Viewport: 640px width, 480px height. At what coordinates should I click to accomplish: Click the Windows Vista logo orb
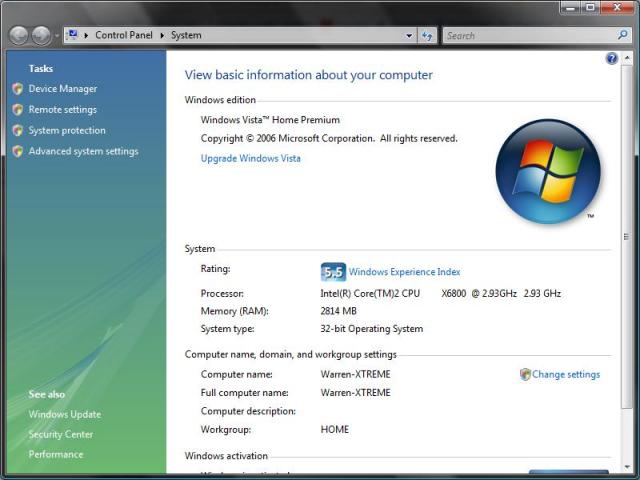coord(548,171)
